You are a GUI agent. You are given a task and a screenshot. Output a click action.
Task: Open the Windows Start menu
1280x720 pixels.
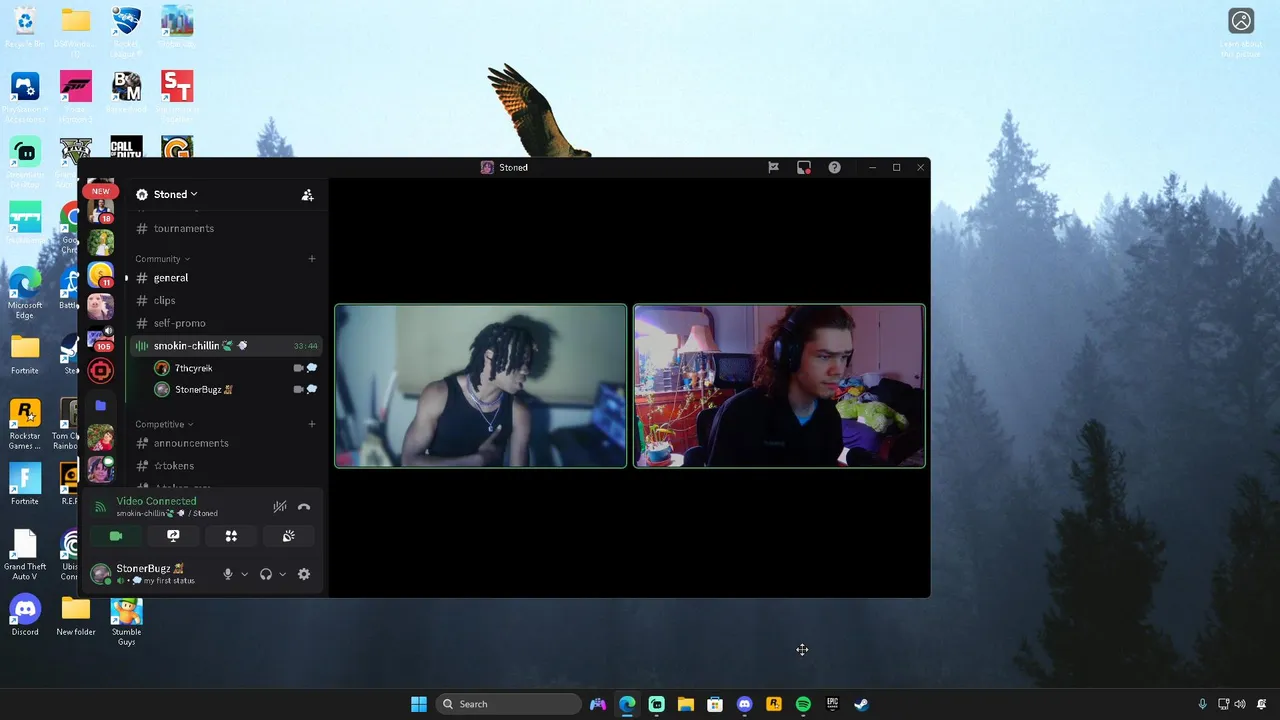419,704
